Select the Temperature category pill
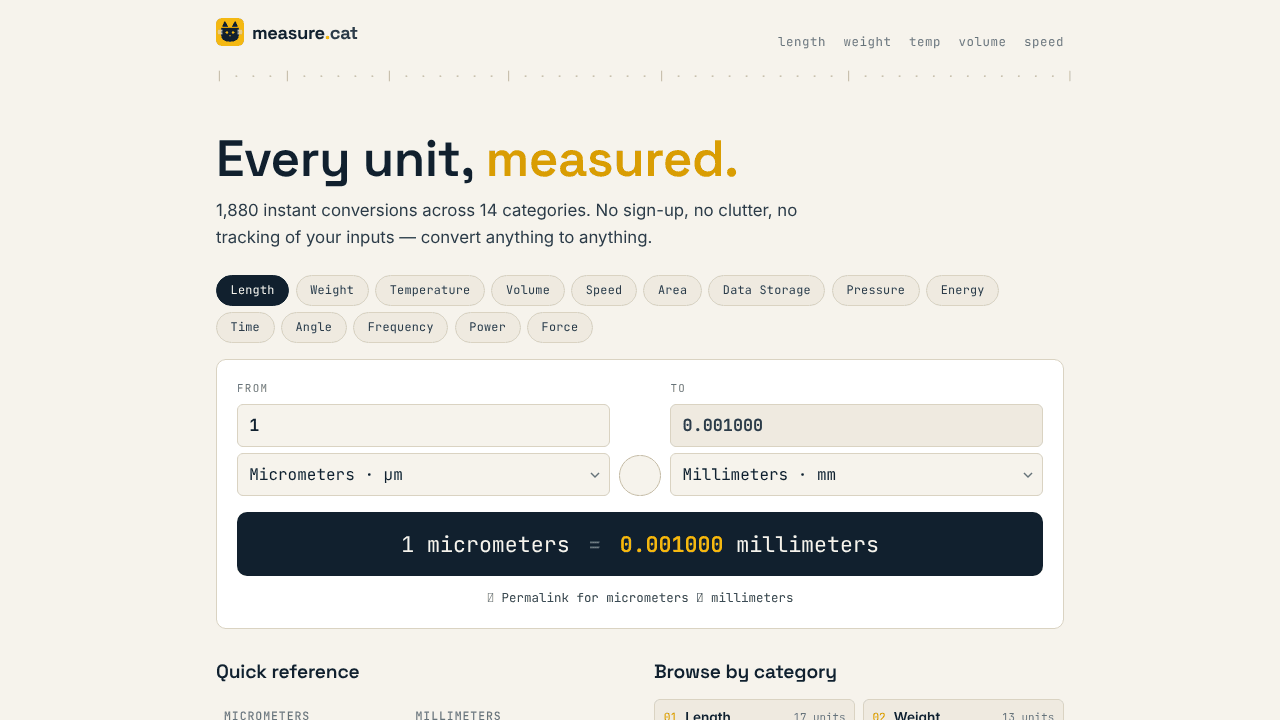 click(x=430, y=290)
